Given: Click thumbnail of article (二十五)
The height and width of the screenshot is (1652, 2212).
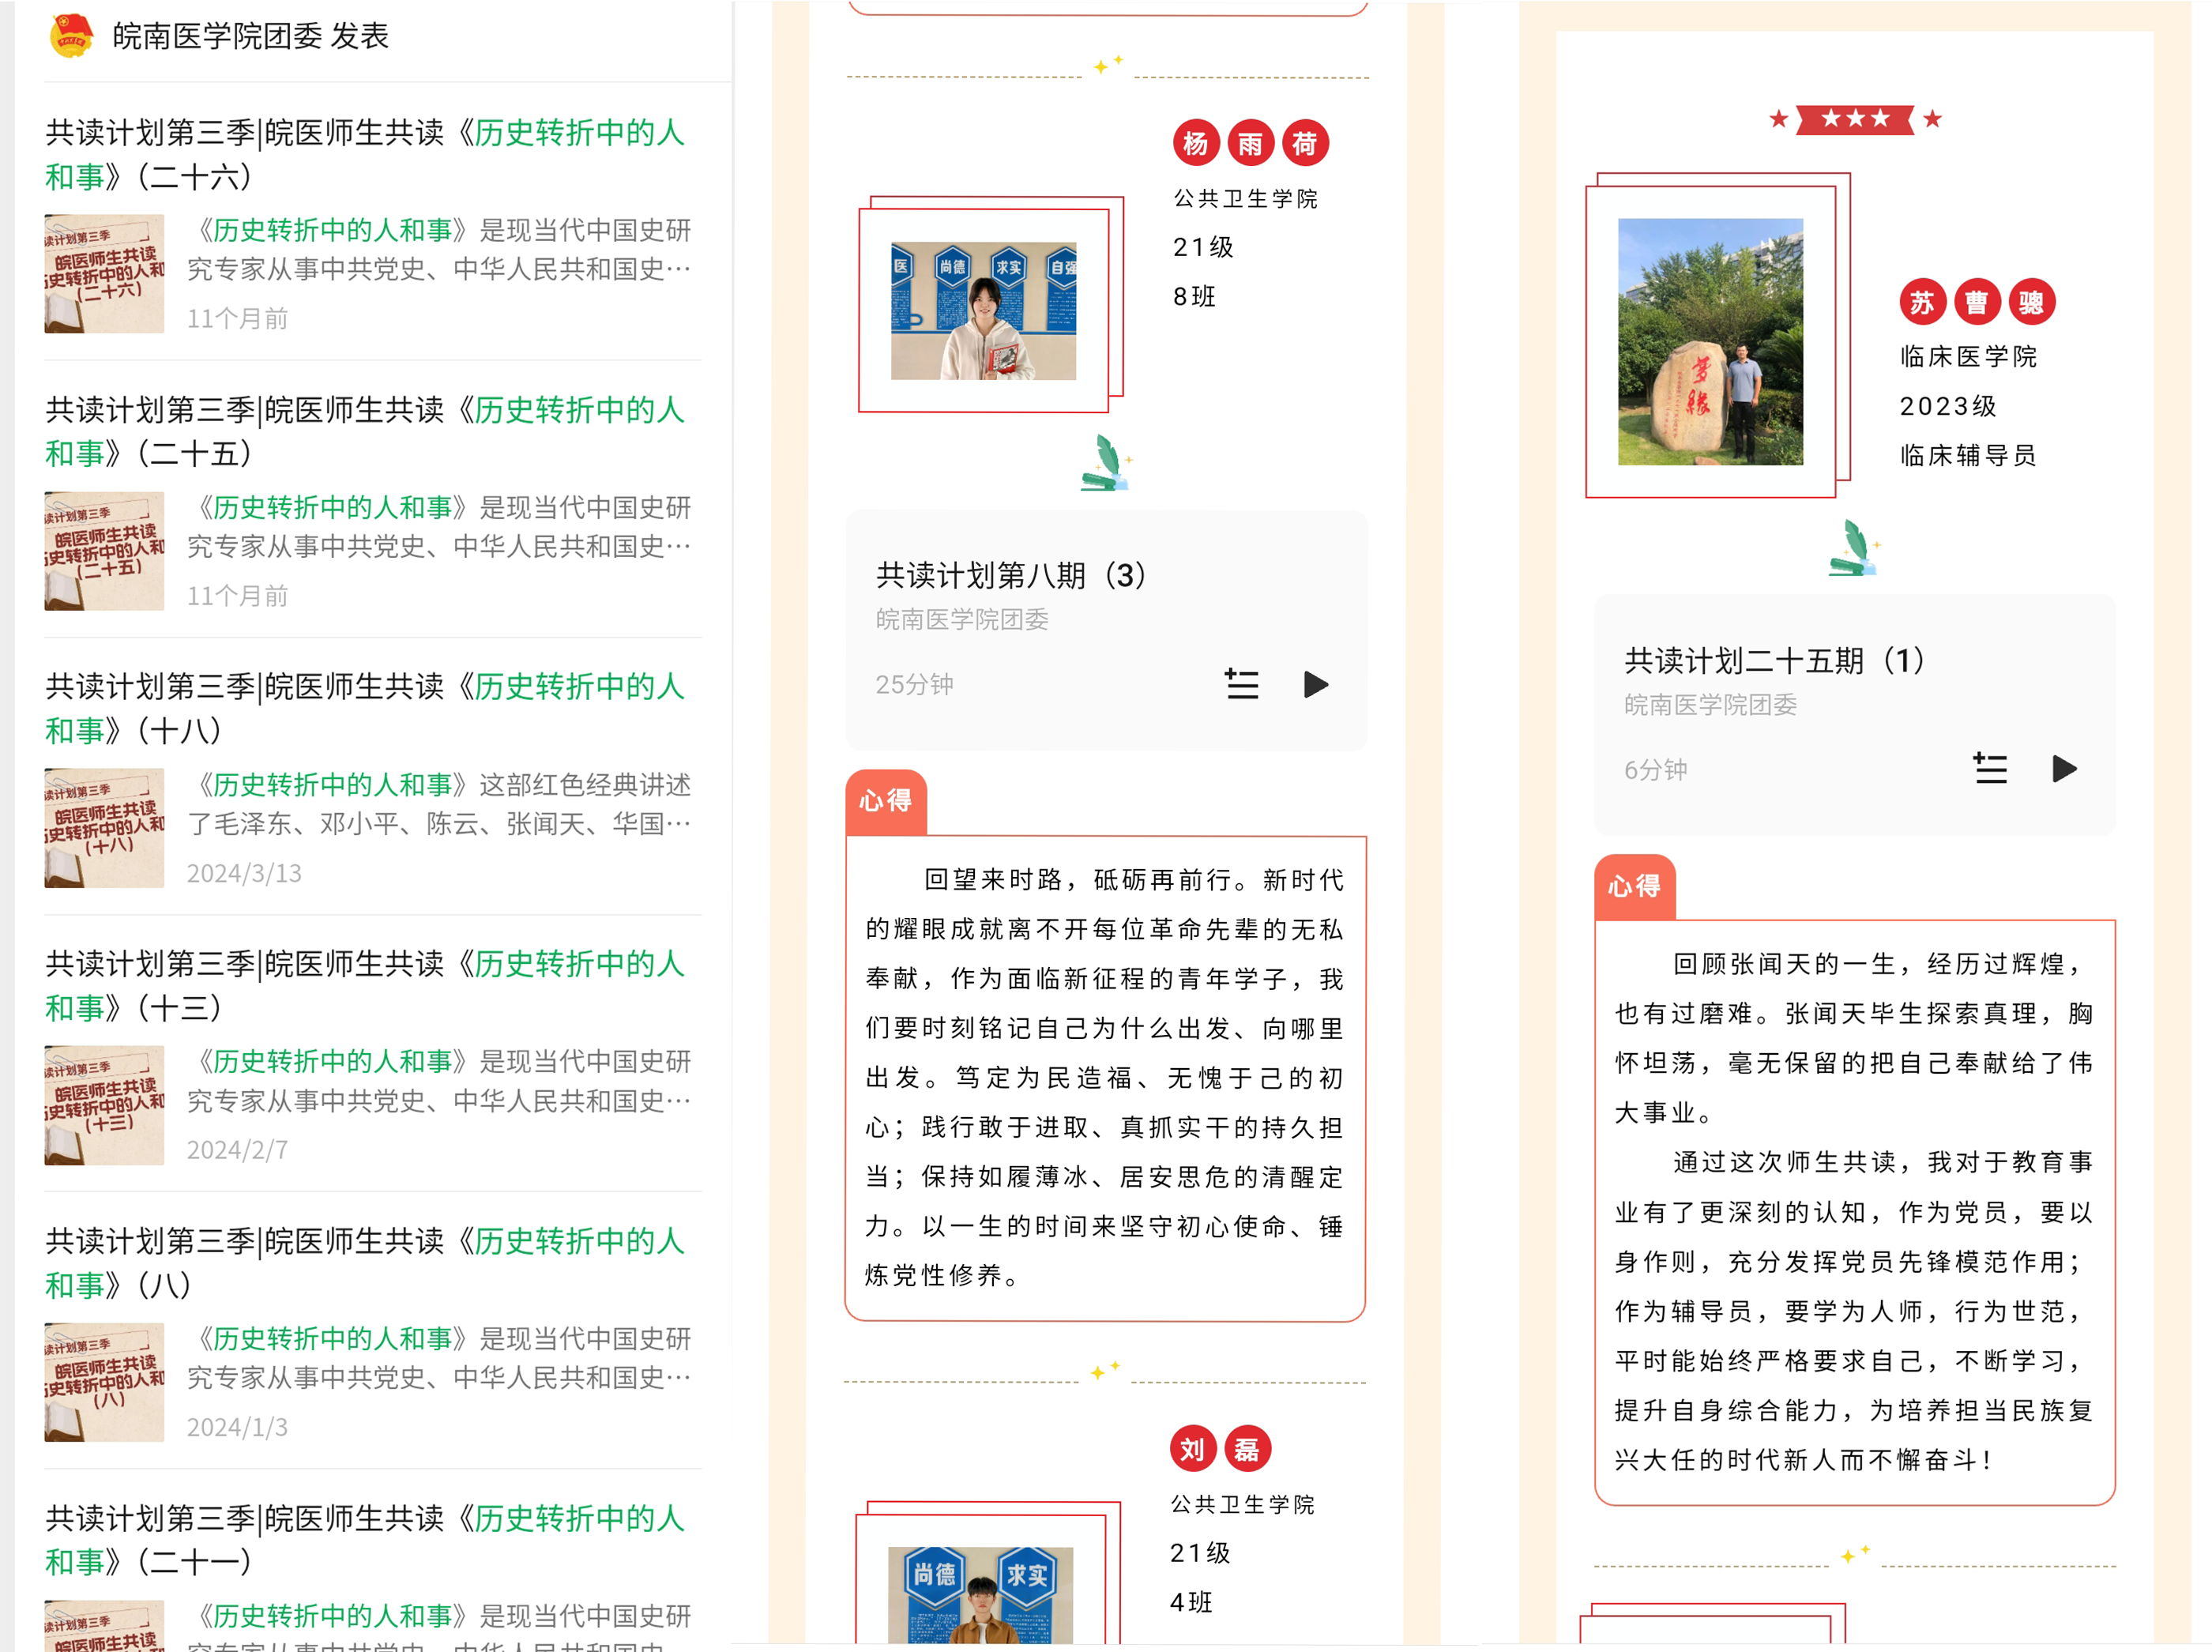Looking at the screenshot, I should (104, 550).
